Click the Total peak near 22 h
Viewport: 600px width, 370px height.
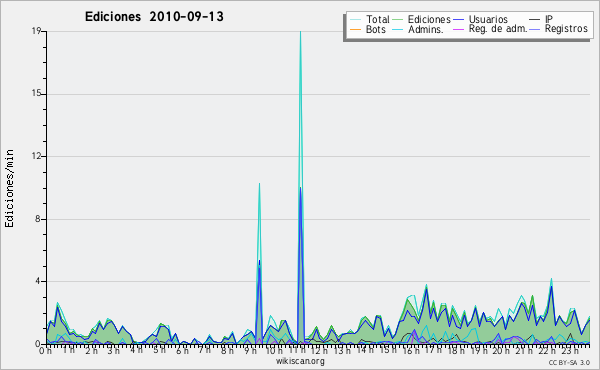click(551, 279)
